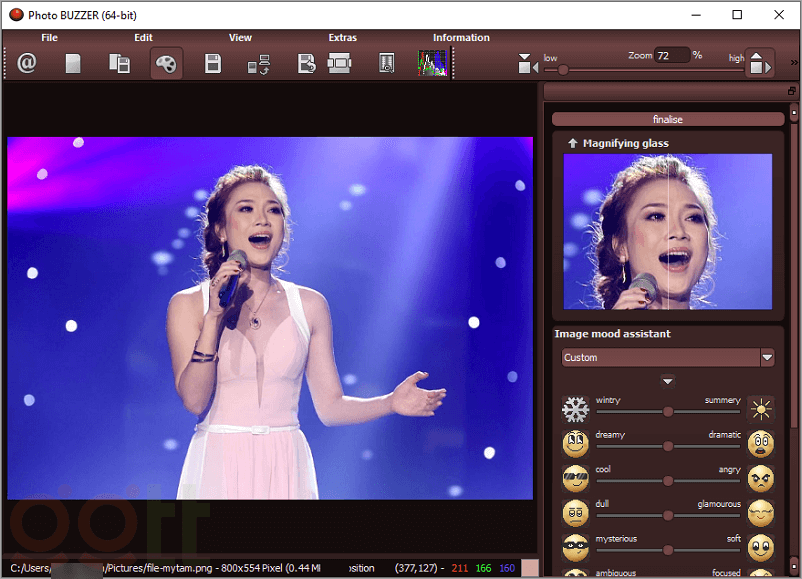Click the Magnifying glass preview thumbnail
Image resolution: width=802 pixels, height=579 pixels.
click(x=667, y=231)
